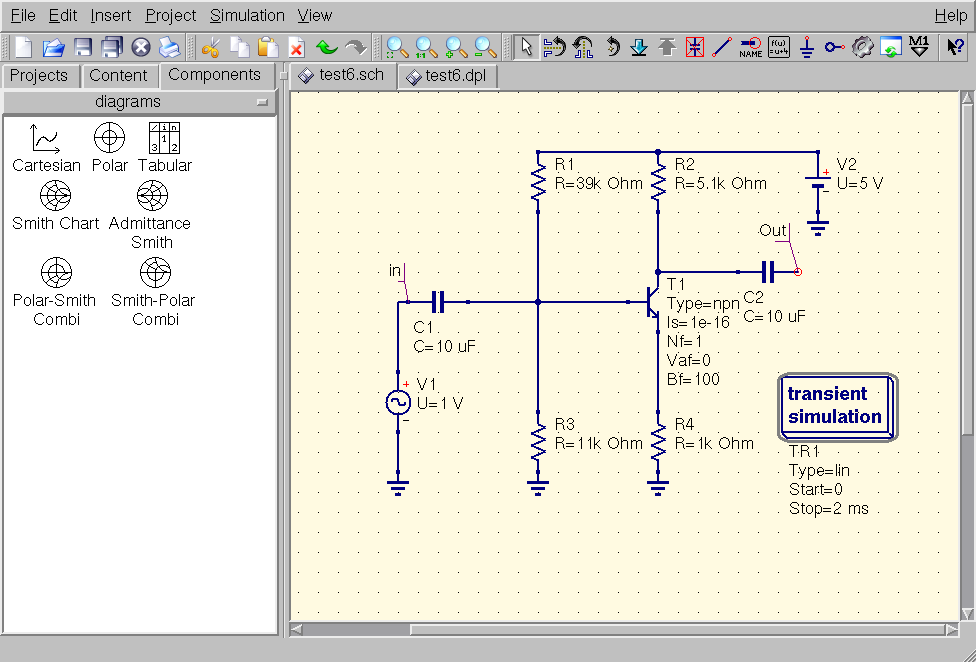The height and width of the screenshot is (662, 976).
Task: Click the Save all documents icon
Action: click(x=112, y=47)
